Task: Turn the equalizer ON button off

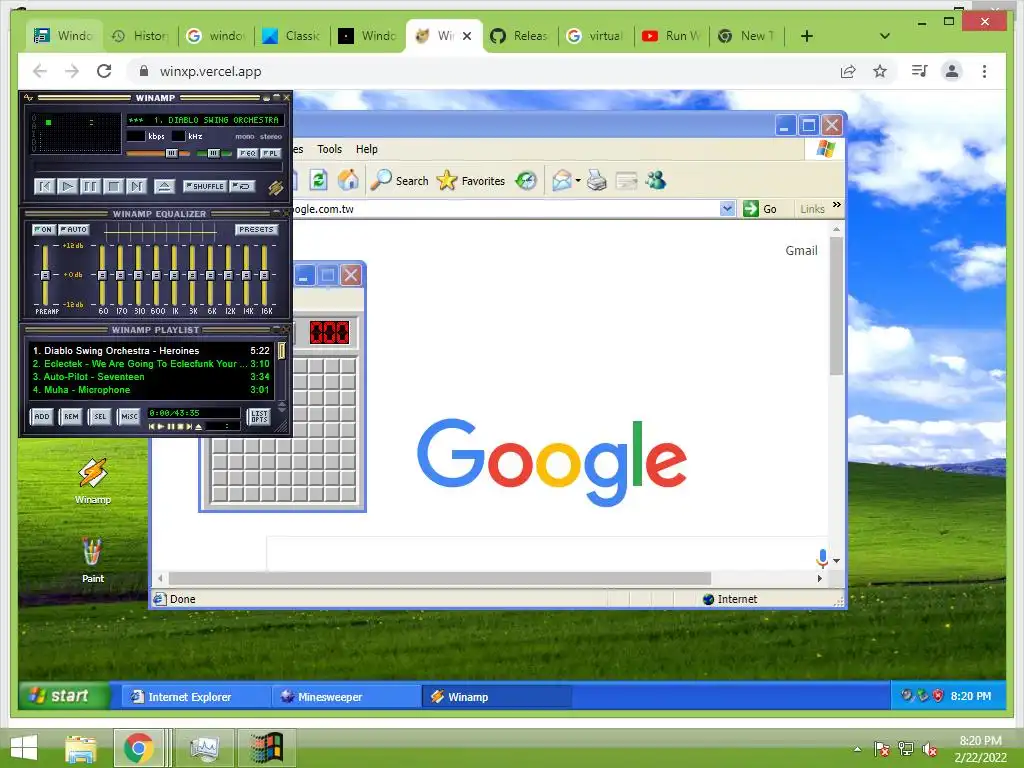Action: pyautogui.click(x=44, y=229)
